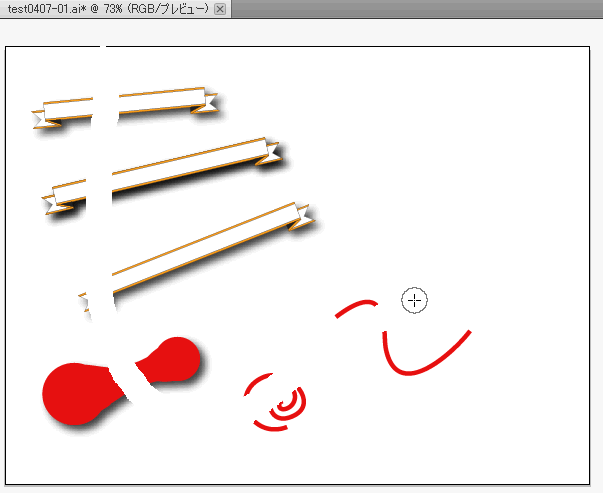Click the small red arc stroke
Image resolution: width=603 pixels, height=493 pixels.
coord(356,308)
